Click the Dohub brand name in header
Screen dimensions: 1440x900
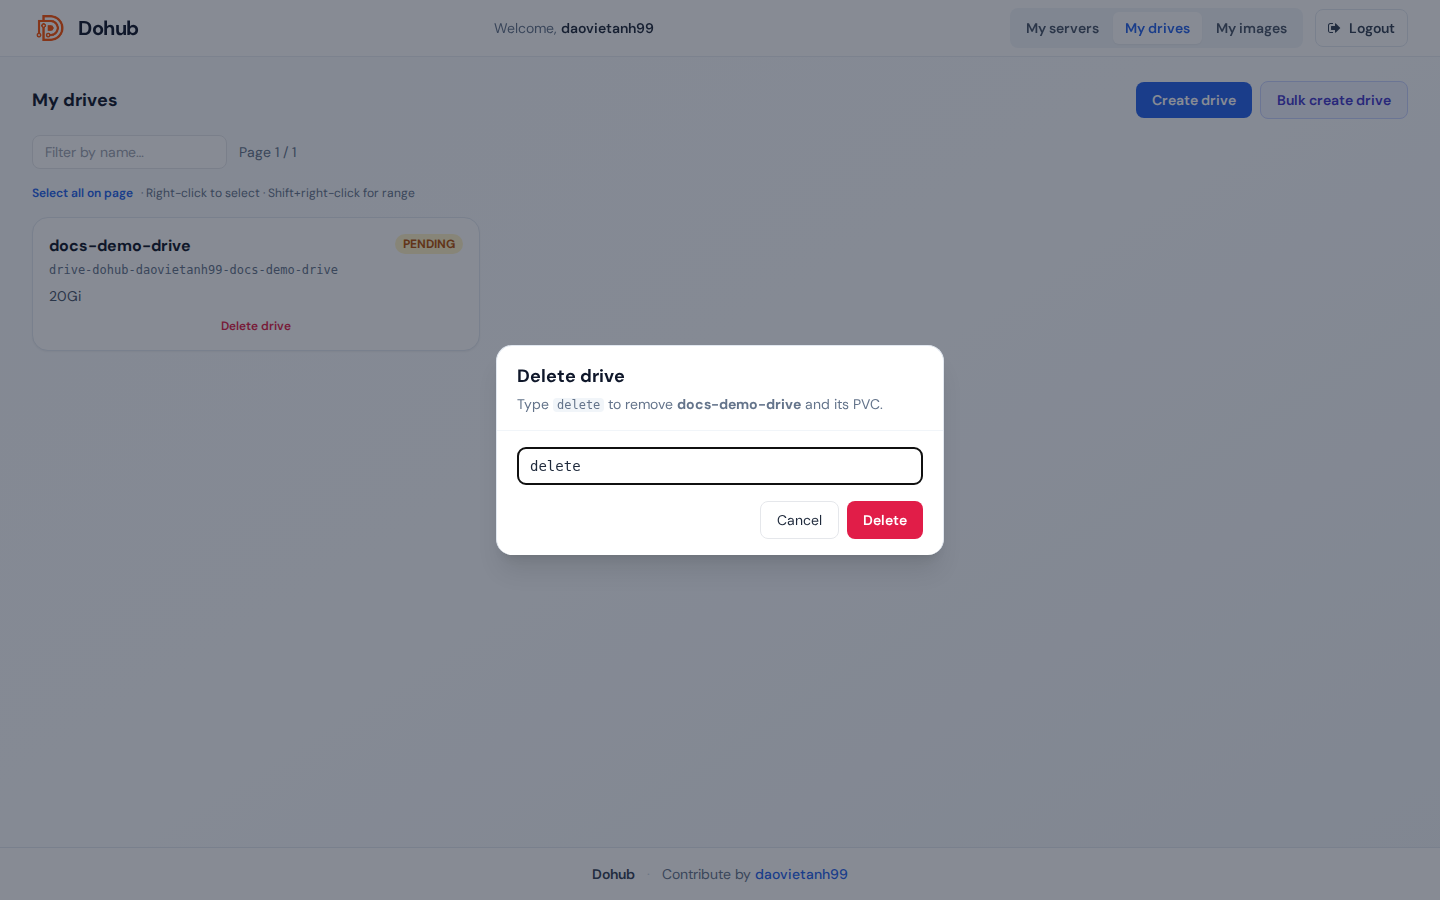click(x=108, y=28)
